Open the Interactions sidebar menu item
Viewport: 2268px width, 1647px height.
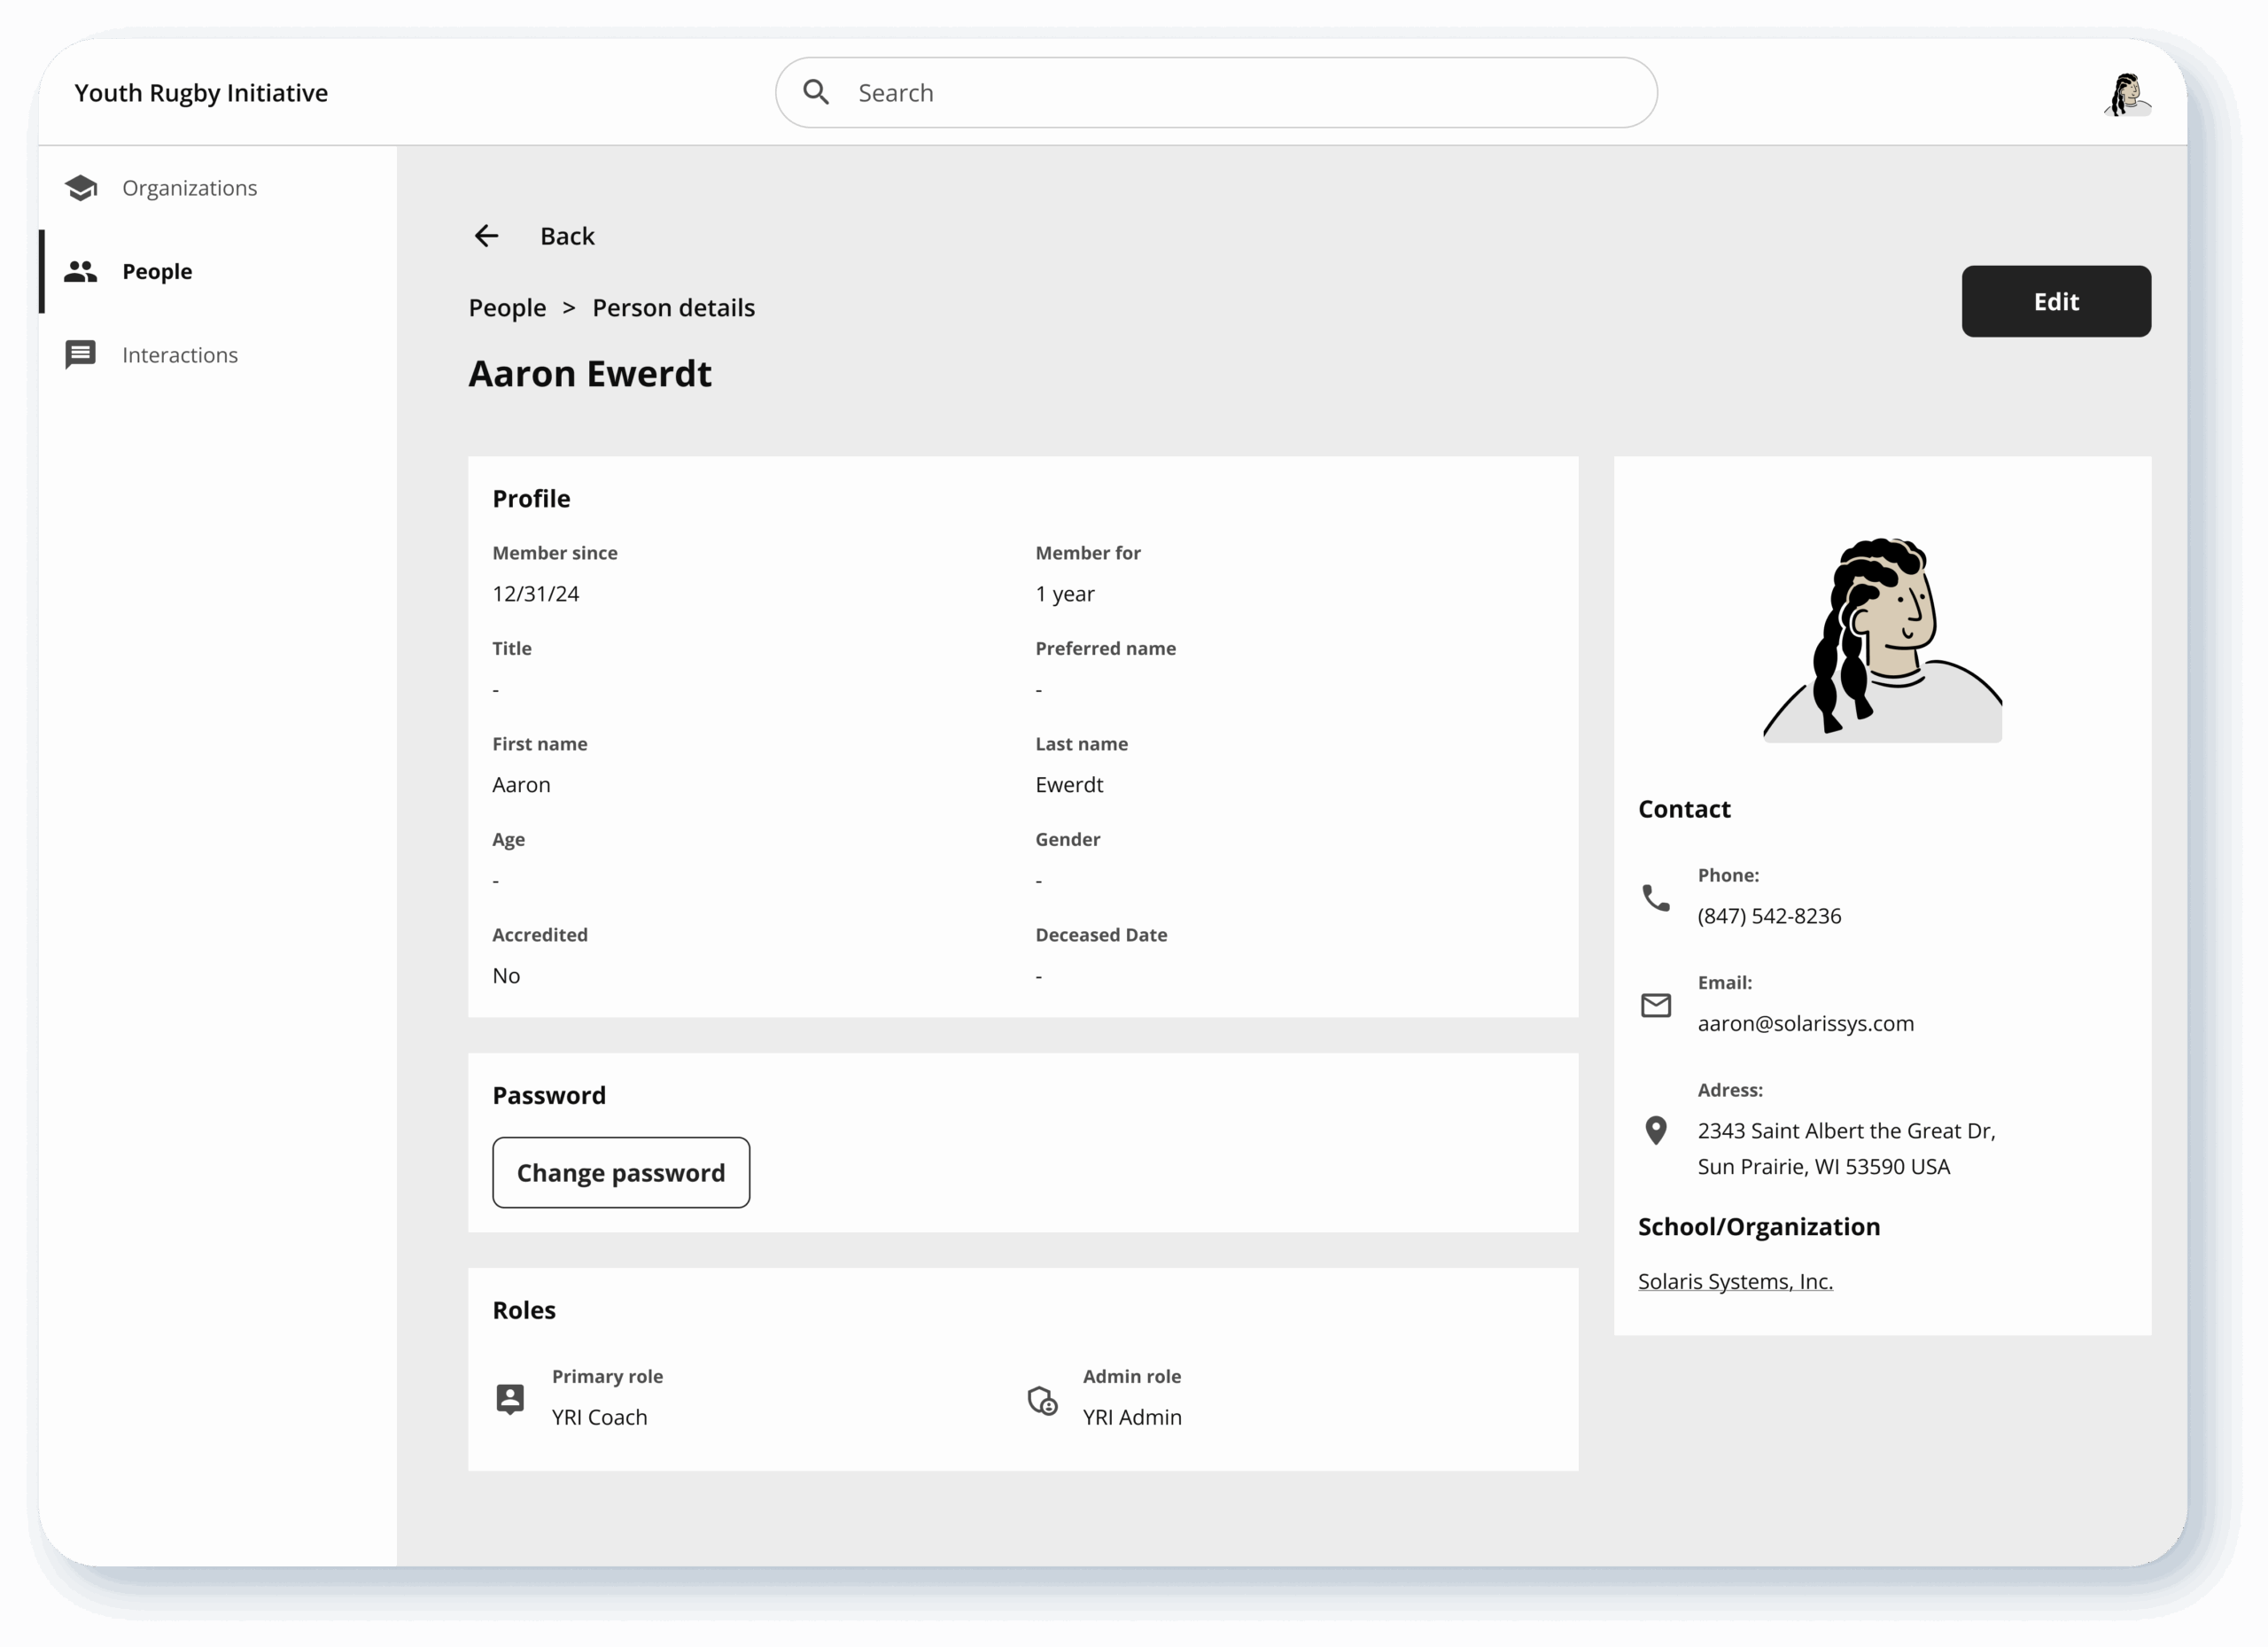(180, 355)
